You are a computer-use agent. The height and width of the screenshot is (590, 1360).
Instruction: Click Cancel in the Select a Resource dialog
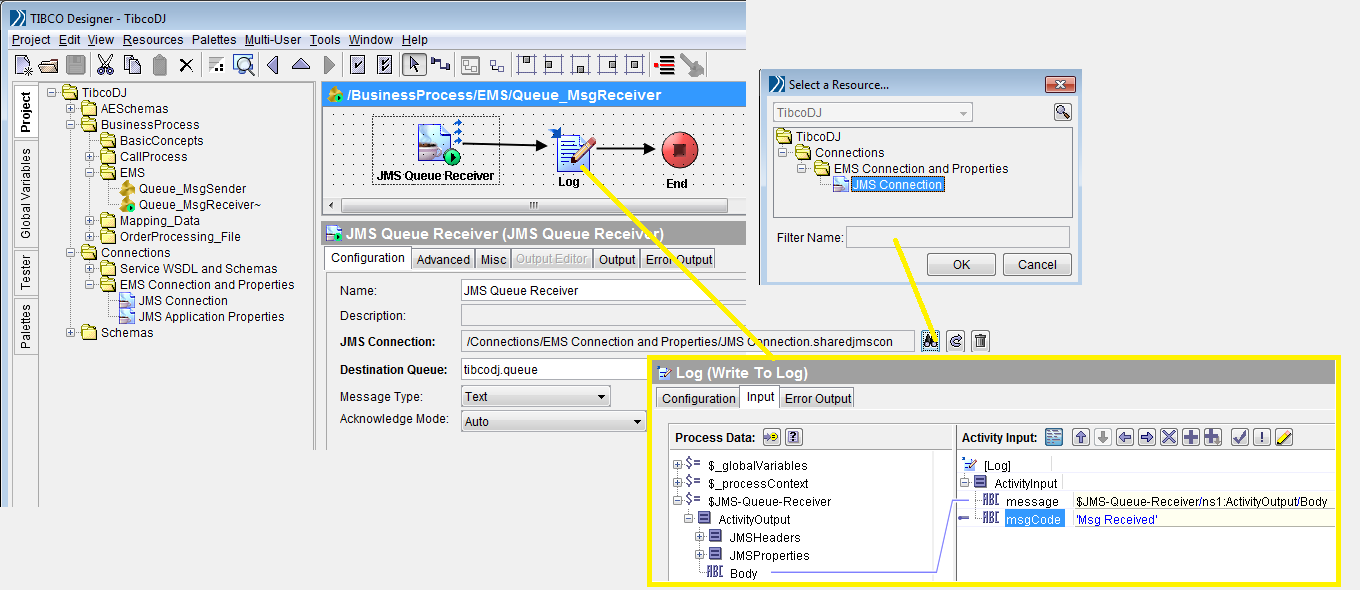(1037, 265)
